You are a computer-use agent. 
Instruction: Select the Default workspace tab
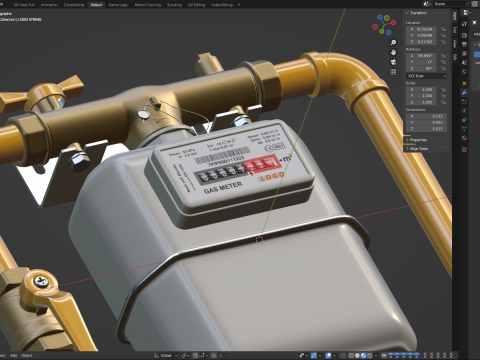tap(97, 5)
